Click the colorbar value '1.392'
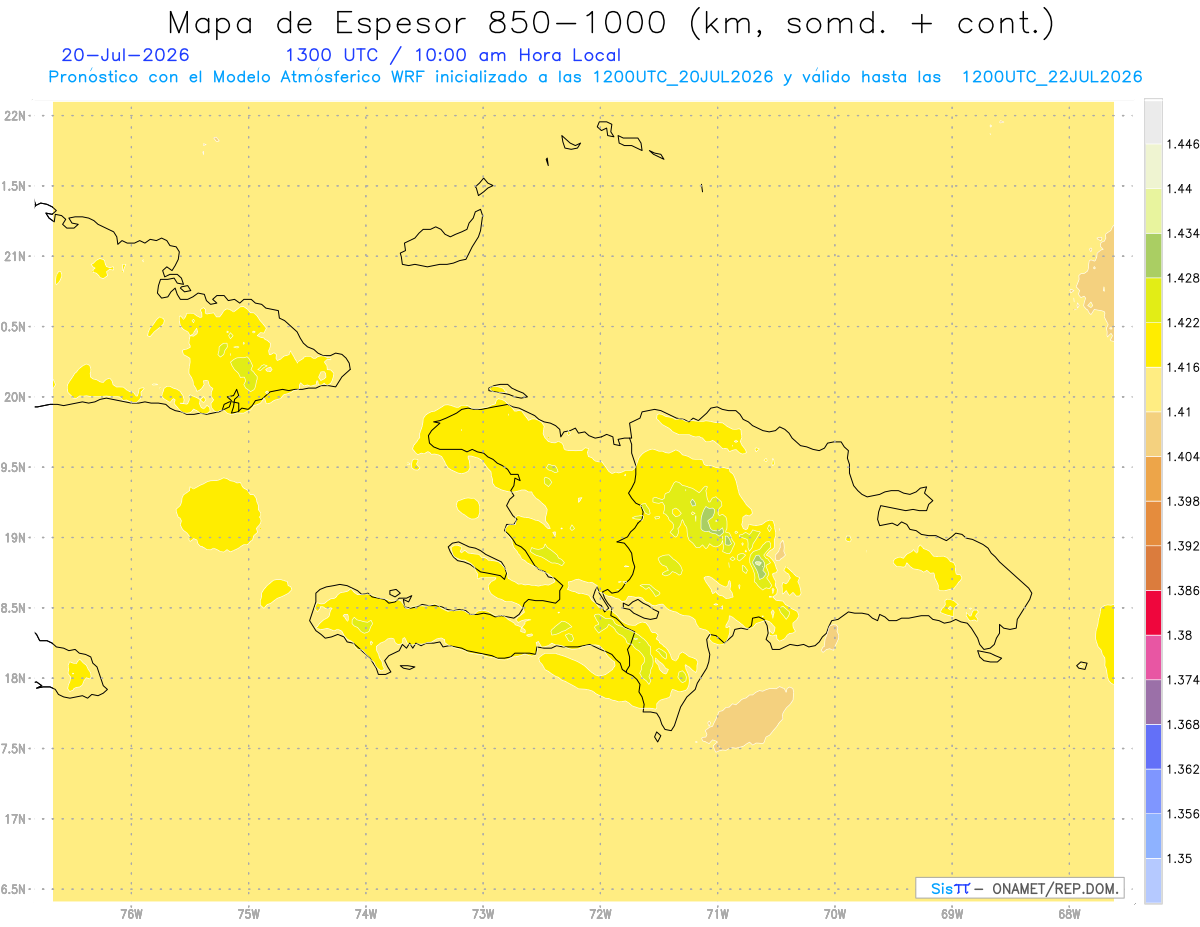The image size is (1200, 927). (x=1183, y=546)
